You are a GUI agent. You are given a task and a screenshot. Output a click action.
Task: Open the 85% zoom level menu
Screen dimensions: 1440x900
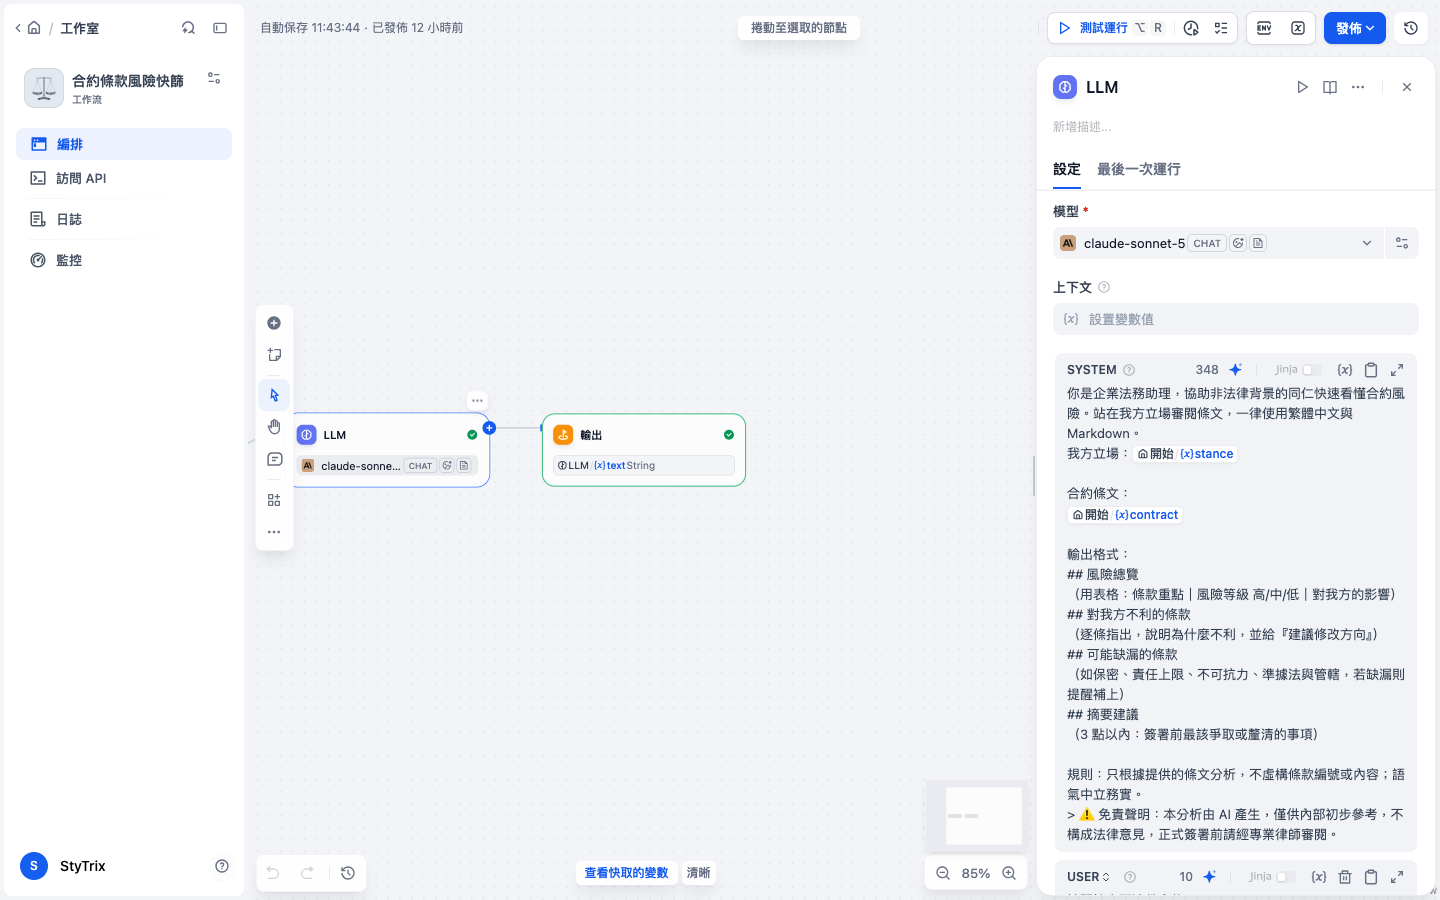pos(976,873)
